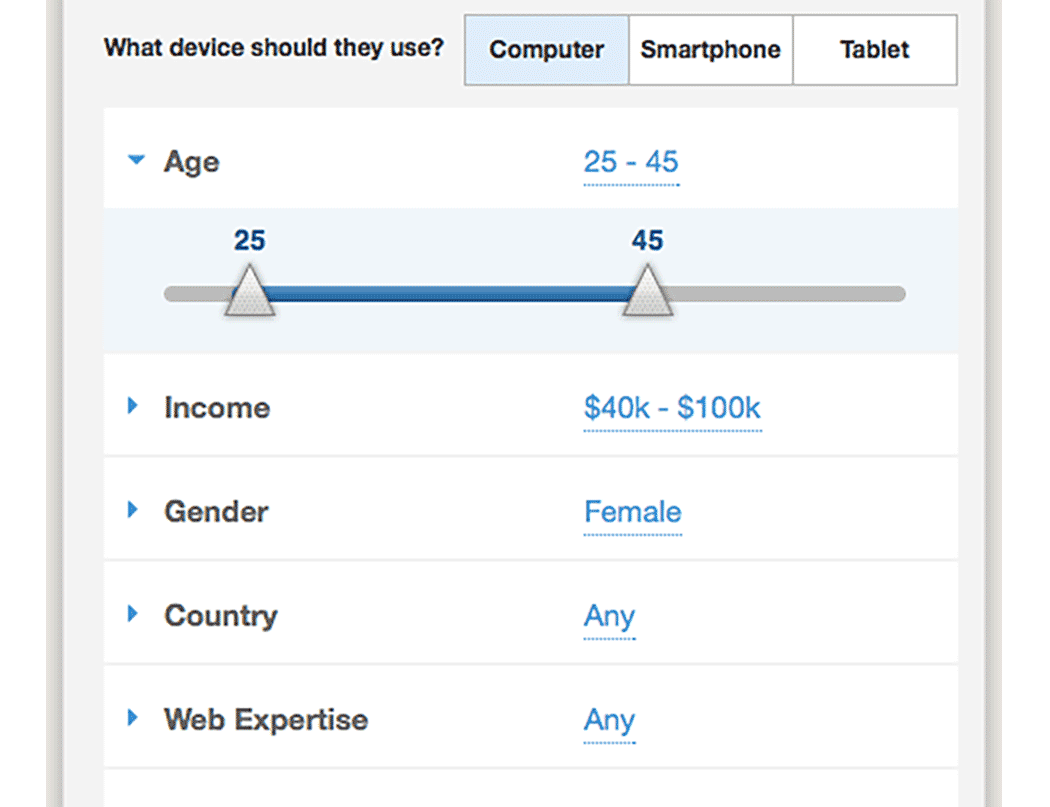Open the age range link labeled 25 - 45
Image resolution: width=1050 pixels, height=807 pixels.
(631, 161)
